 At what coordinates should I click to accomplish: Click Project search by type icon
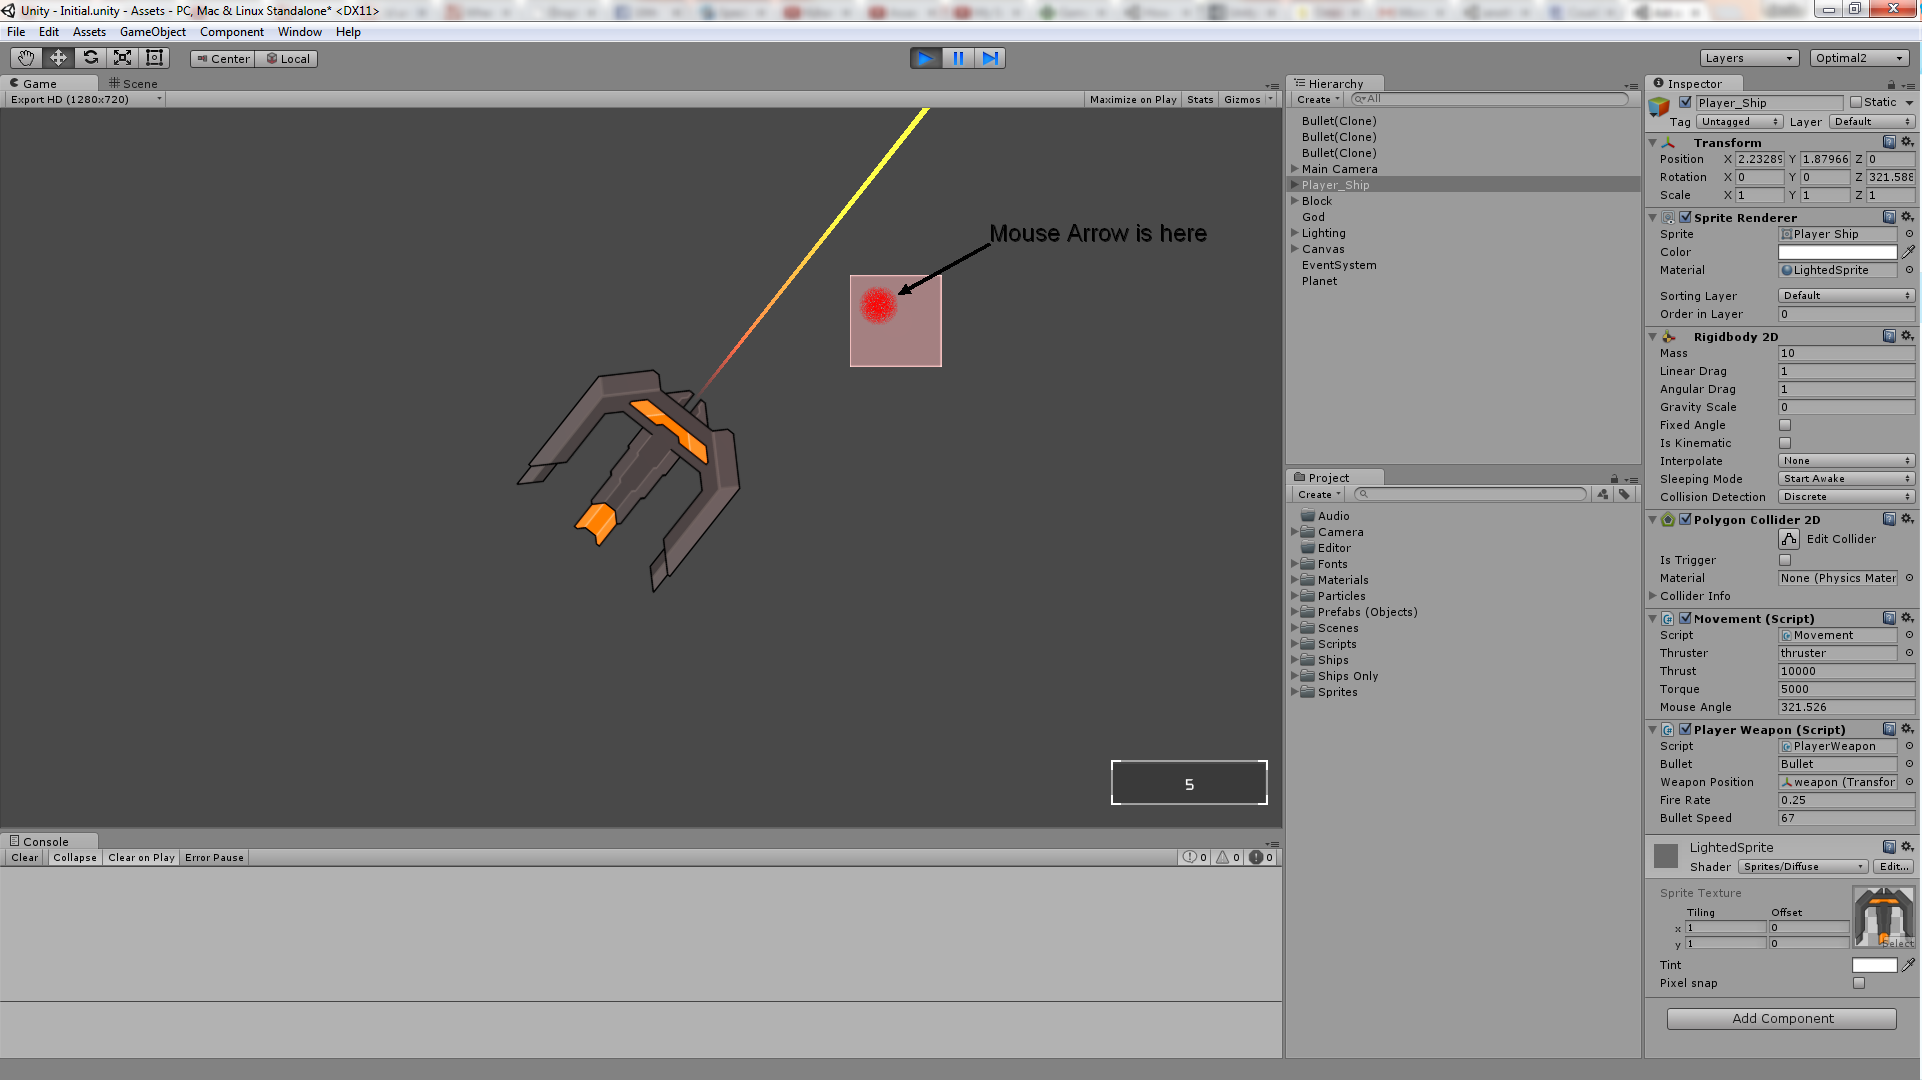[x=1603, y=494]
